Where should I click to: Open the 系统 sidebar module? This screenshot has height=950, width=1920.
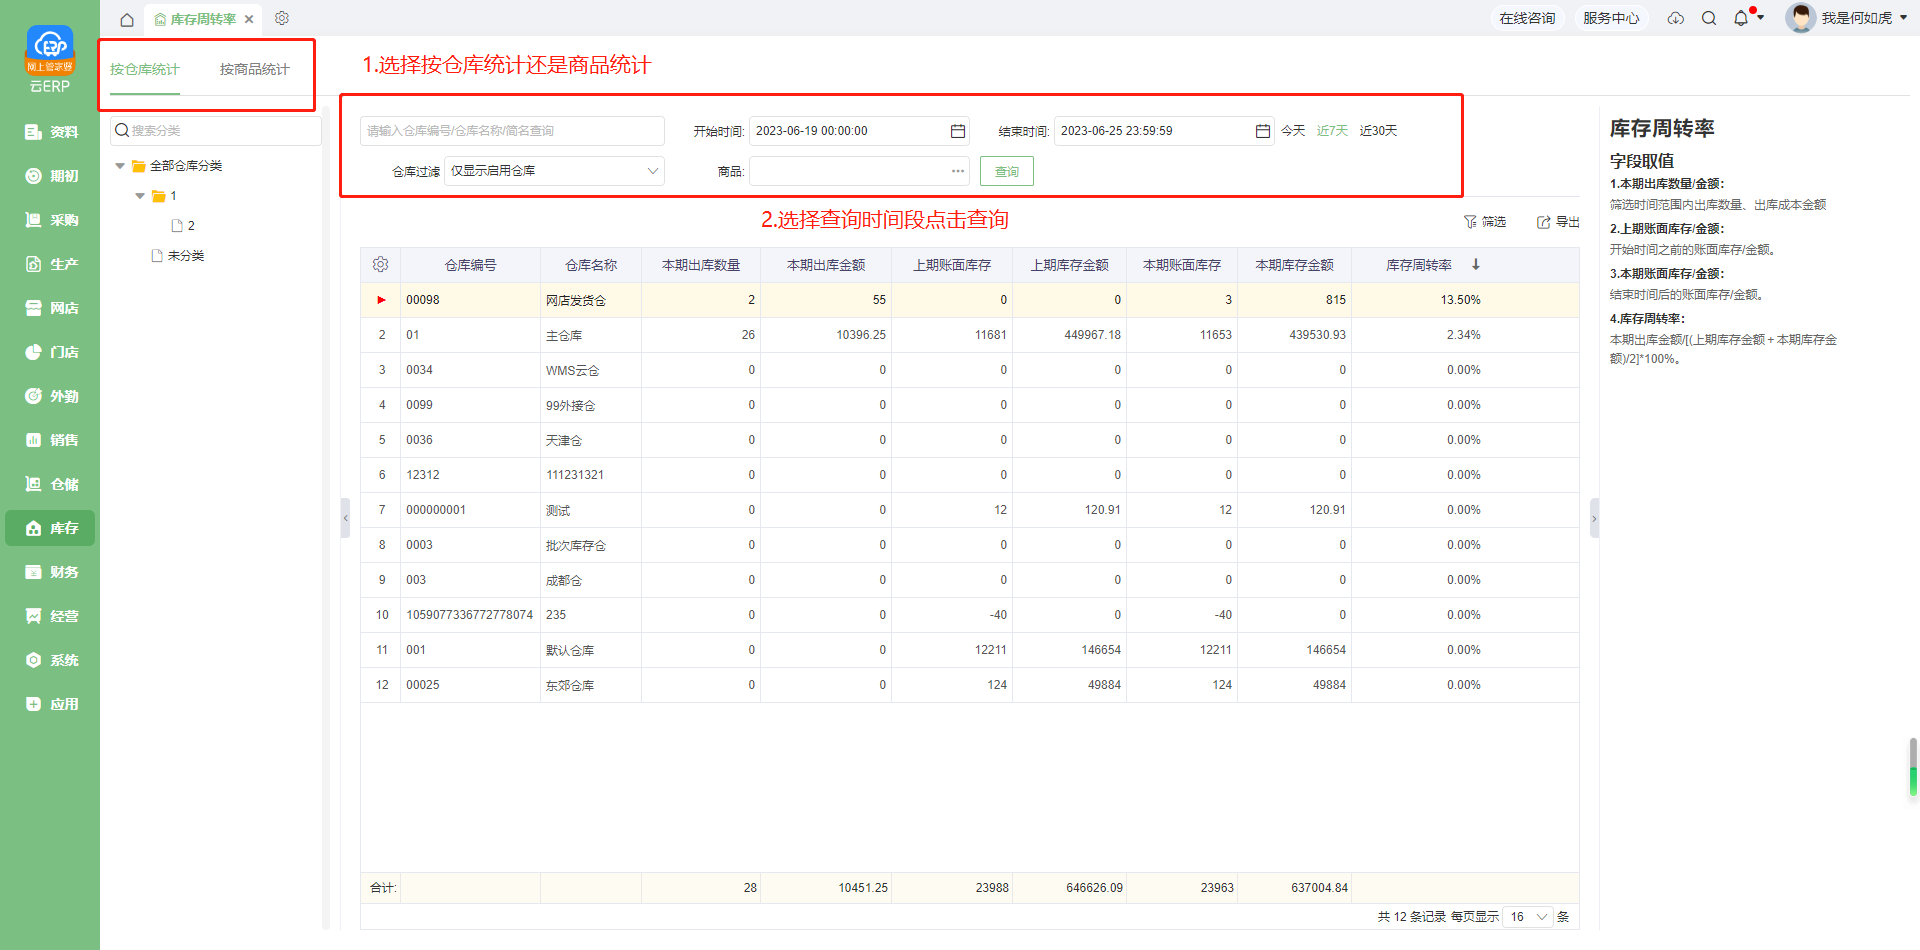(50, 660)
